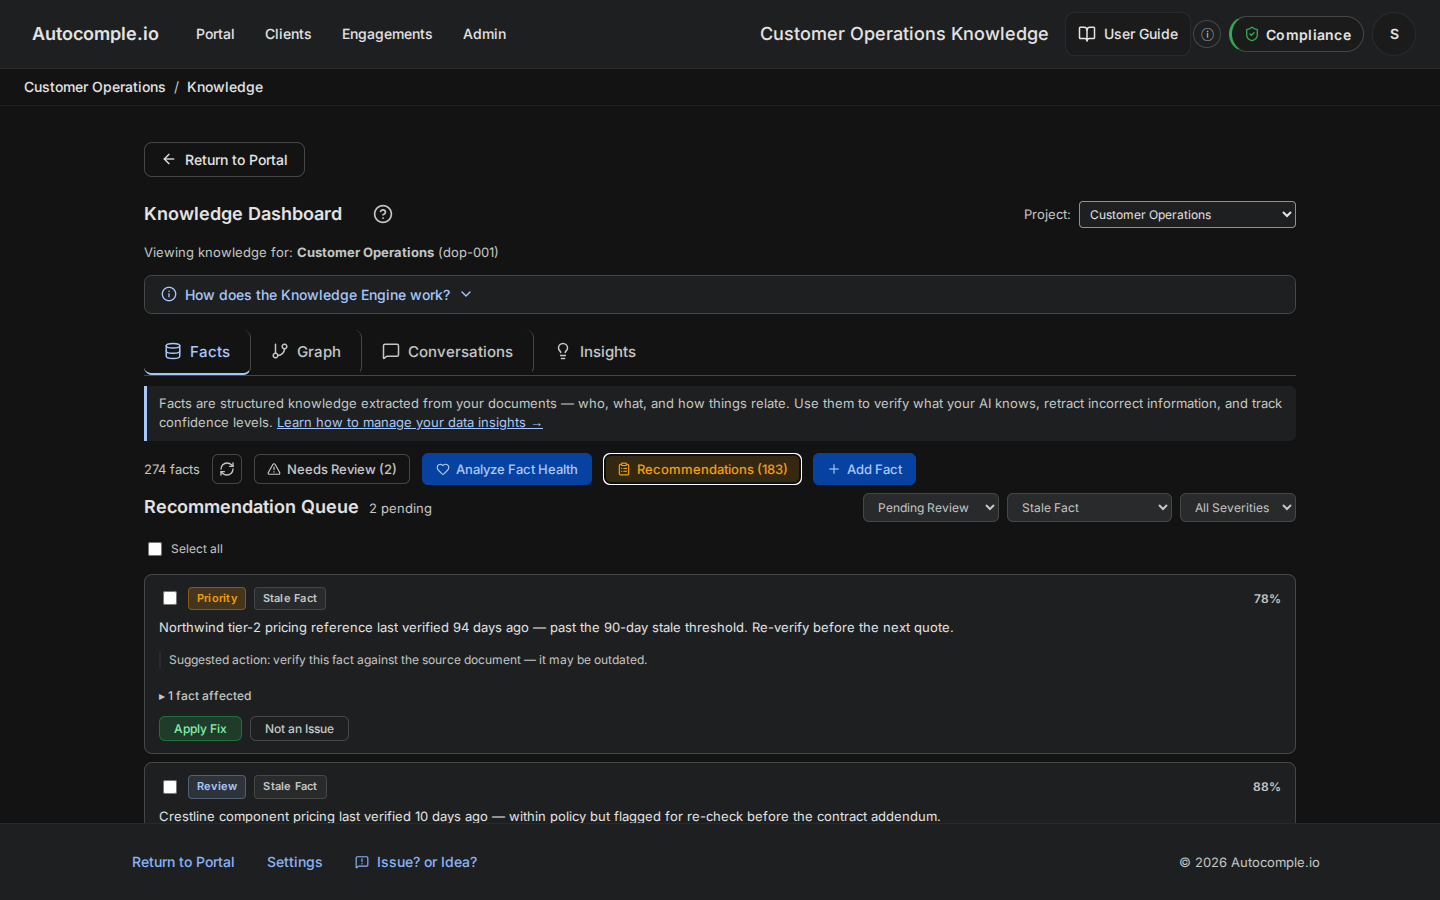Open the S user avatar
The height and width of the screenshot is (900, 1440).
[x=1394, y=34]
